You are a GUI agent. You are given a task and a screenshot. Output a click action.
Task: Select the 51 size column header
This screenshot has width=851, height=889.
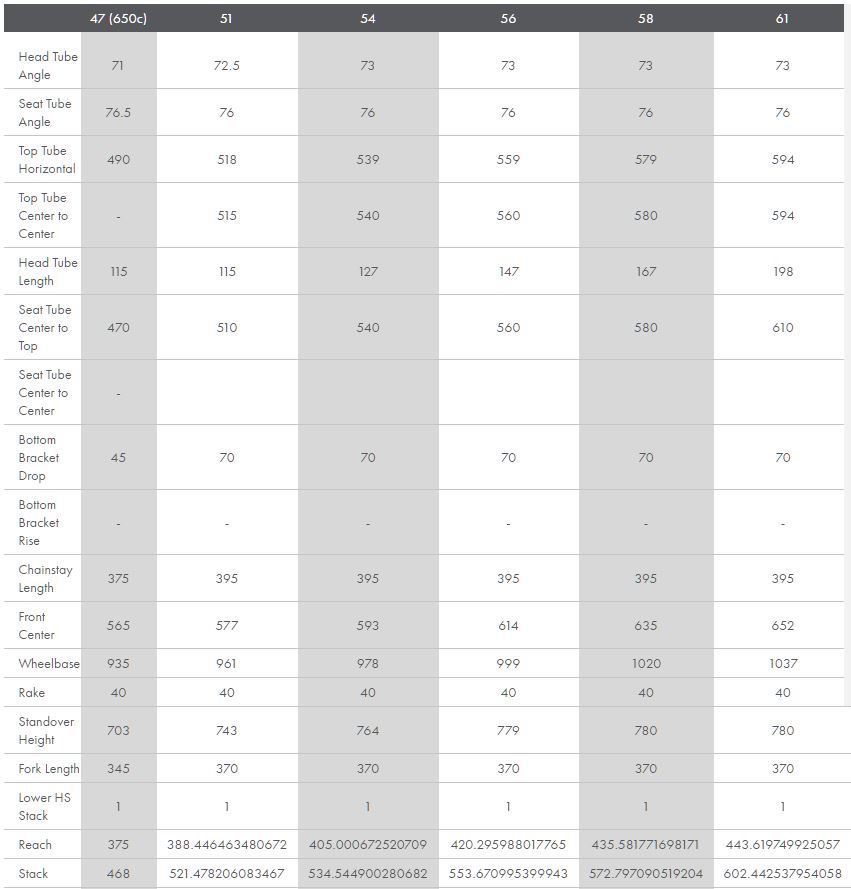coord(227,18)
